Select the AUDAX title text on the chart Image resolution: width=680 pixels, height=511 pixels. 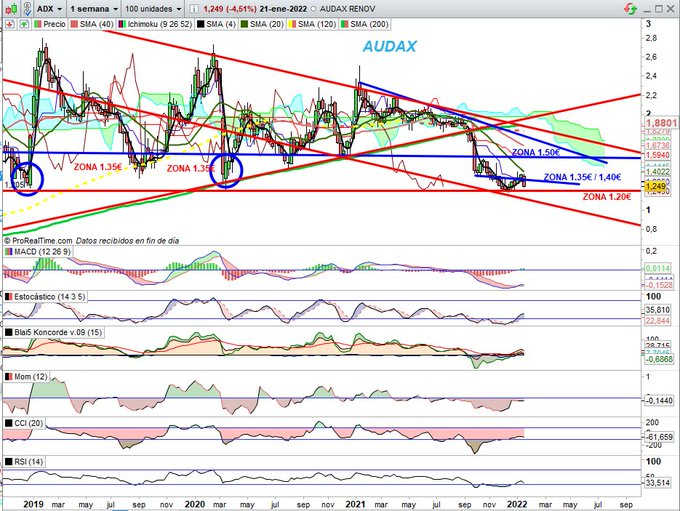point(389,46)
